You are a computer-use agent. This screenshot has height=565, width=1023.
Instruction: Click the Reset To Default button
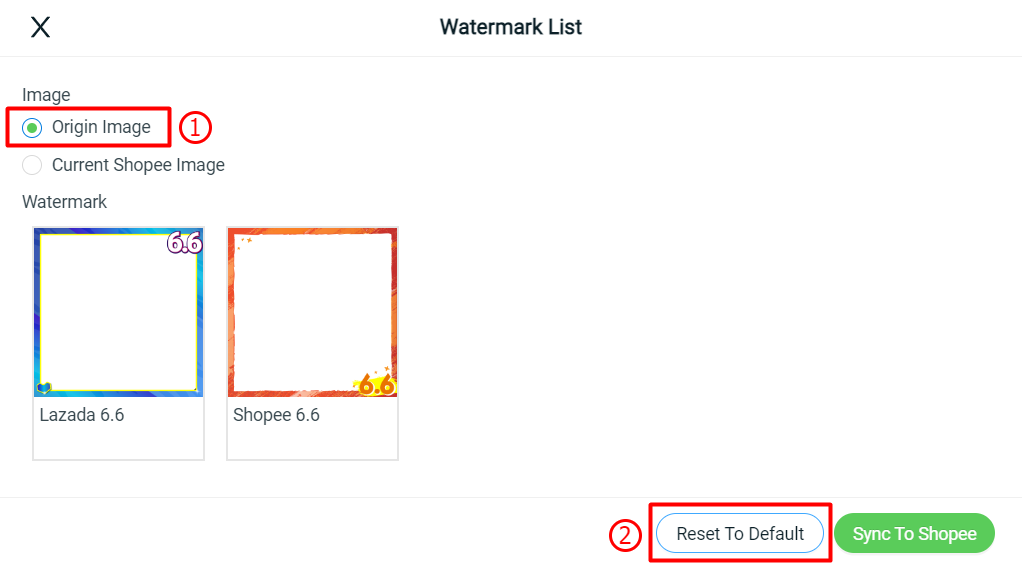(740, 534)
